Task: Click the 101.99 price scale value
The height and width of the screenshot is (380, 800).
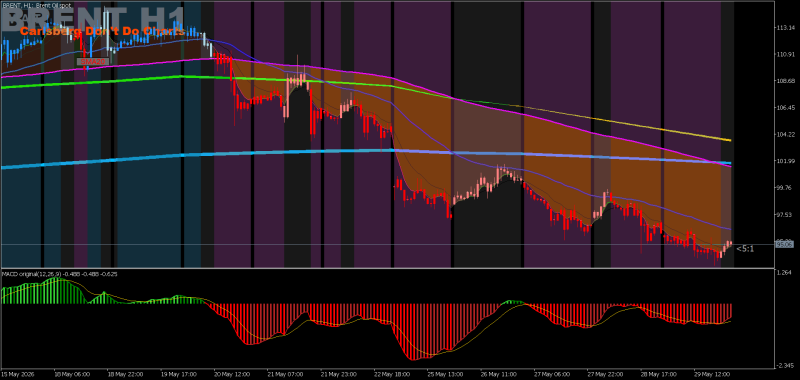Action: [787, 161]
